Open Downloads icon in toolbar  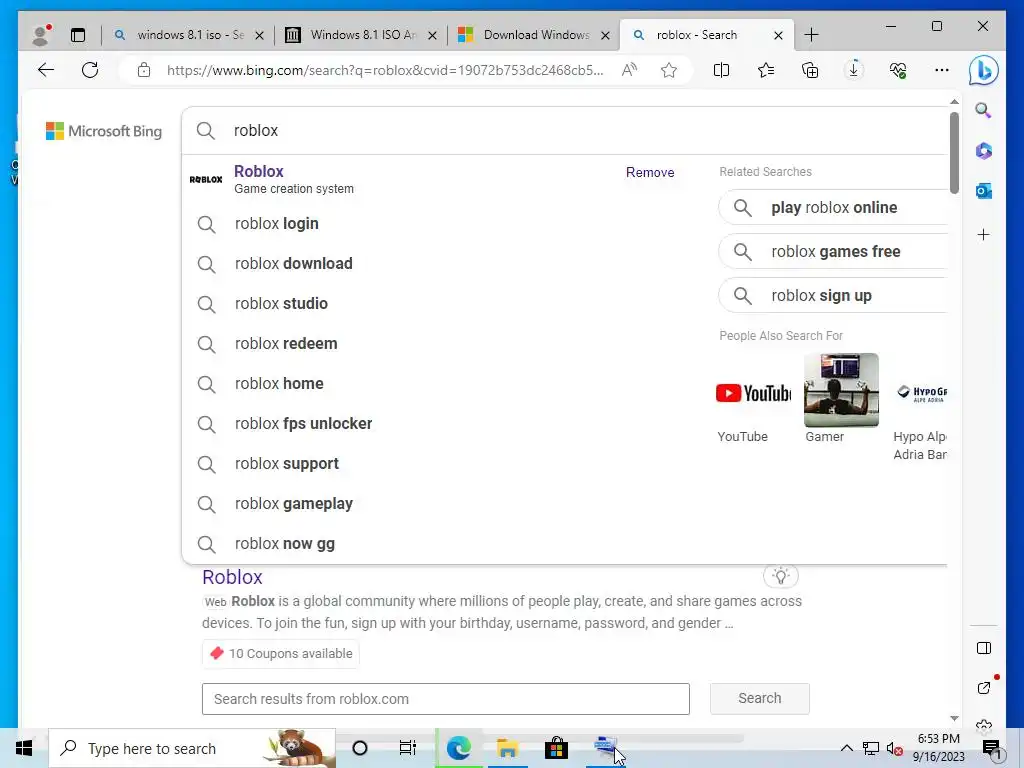854,70
